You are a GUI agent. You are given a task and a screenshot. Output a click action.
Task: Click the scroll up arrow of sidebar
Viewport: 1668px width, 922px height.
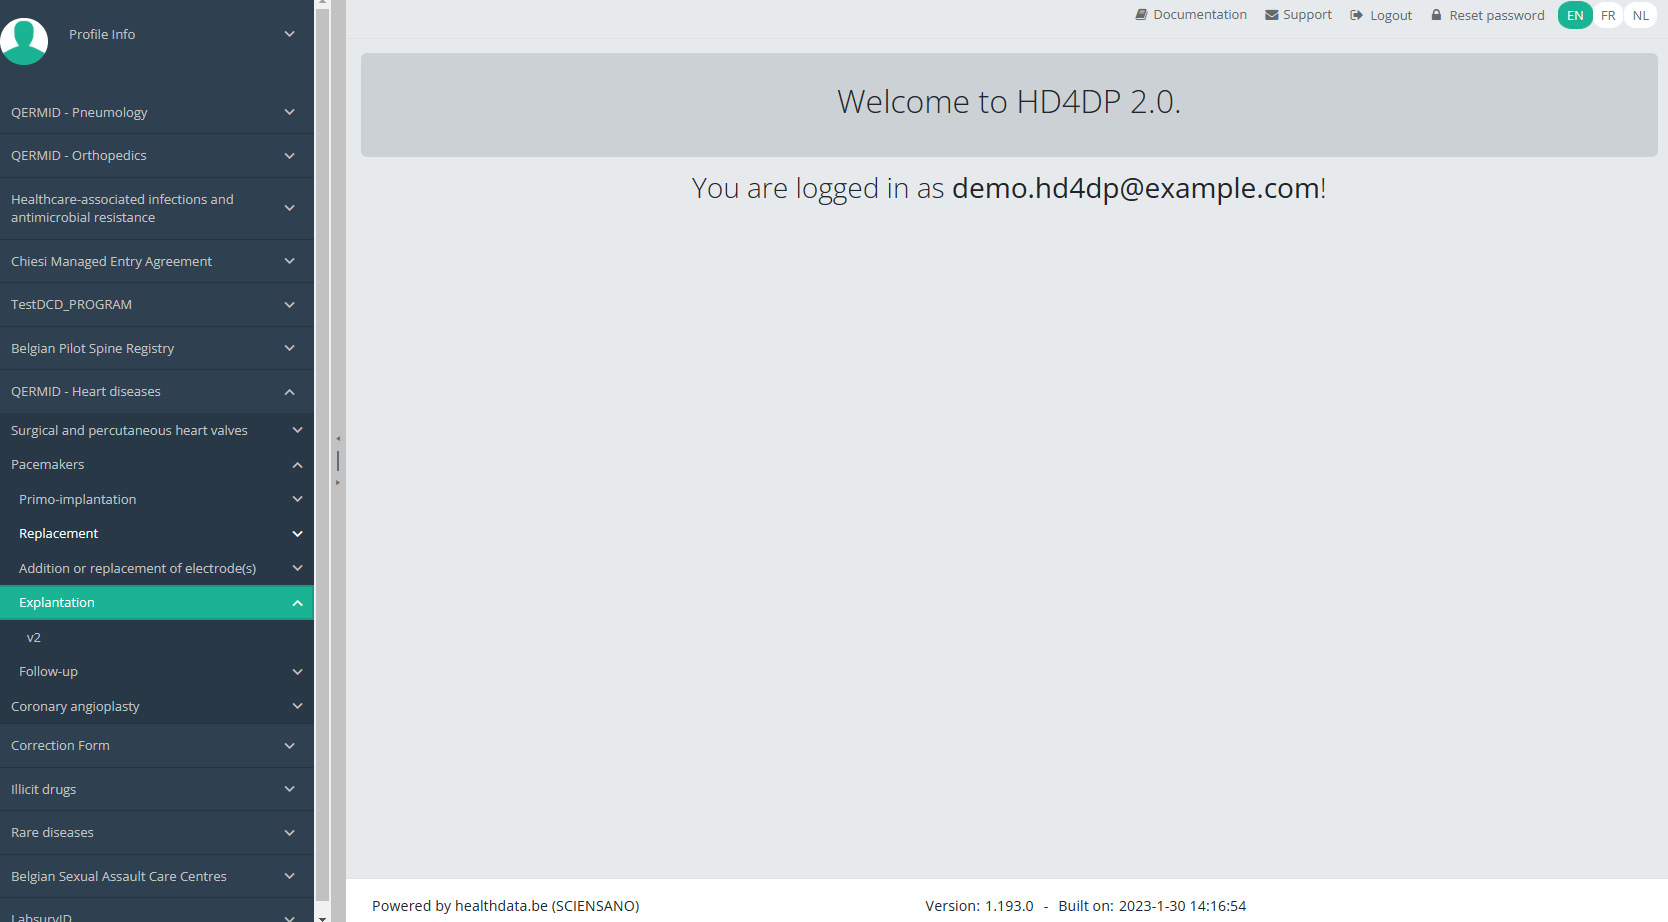click(x=322, y=4)
